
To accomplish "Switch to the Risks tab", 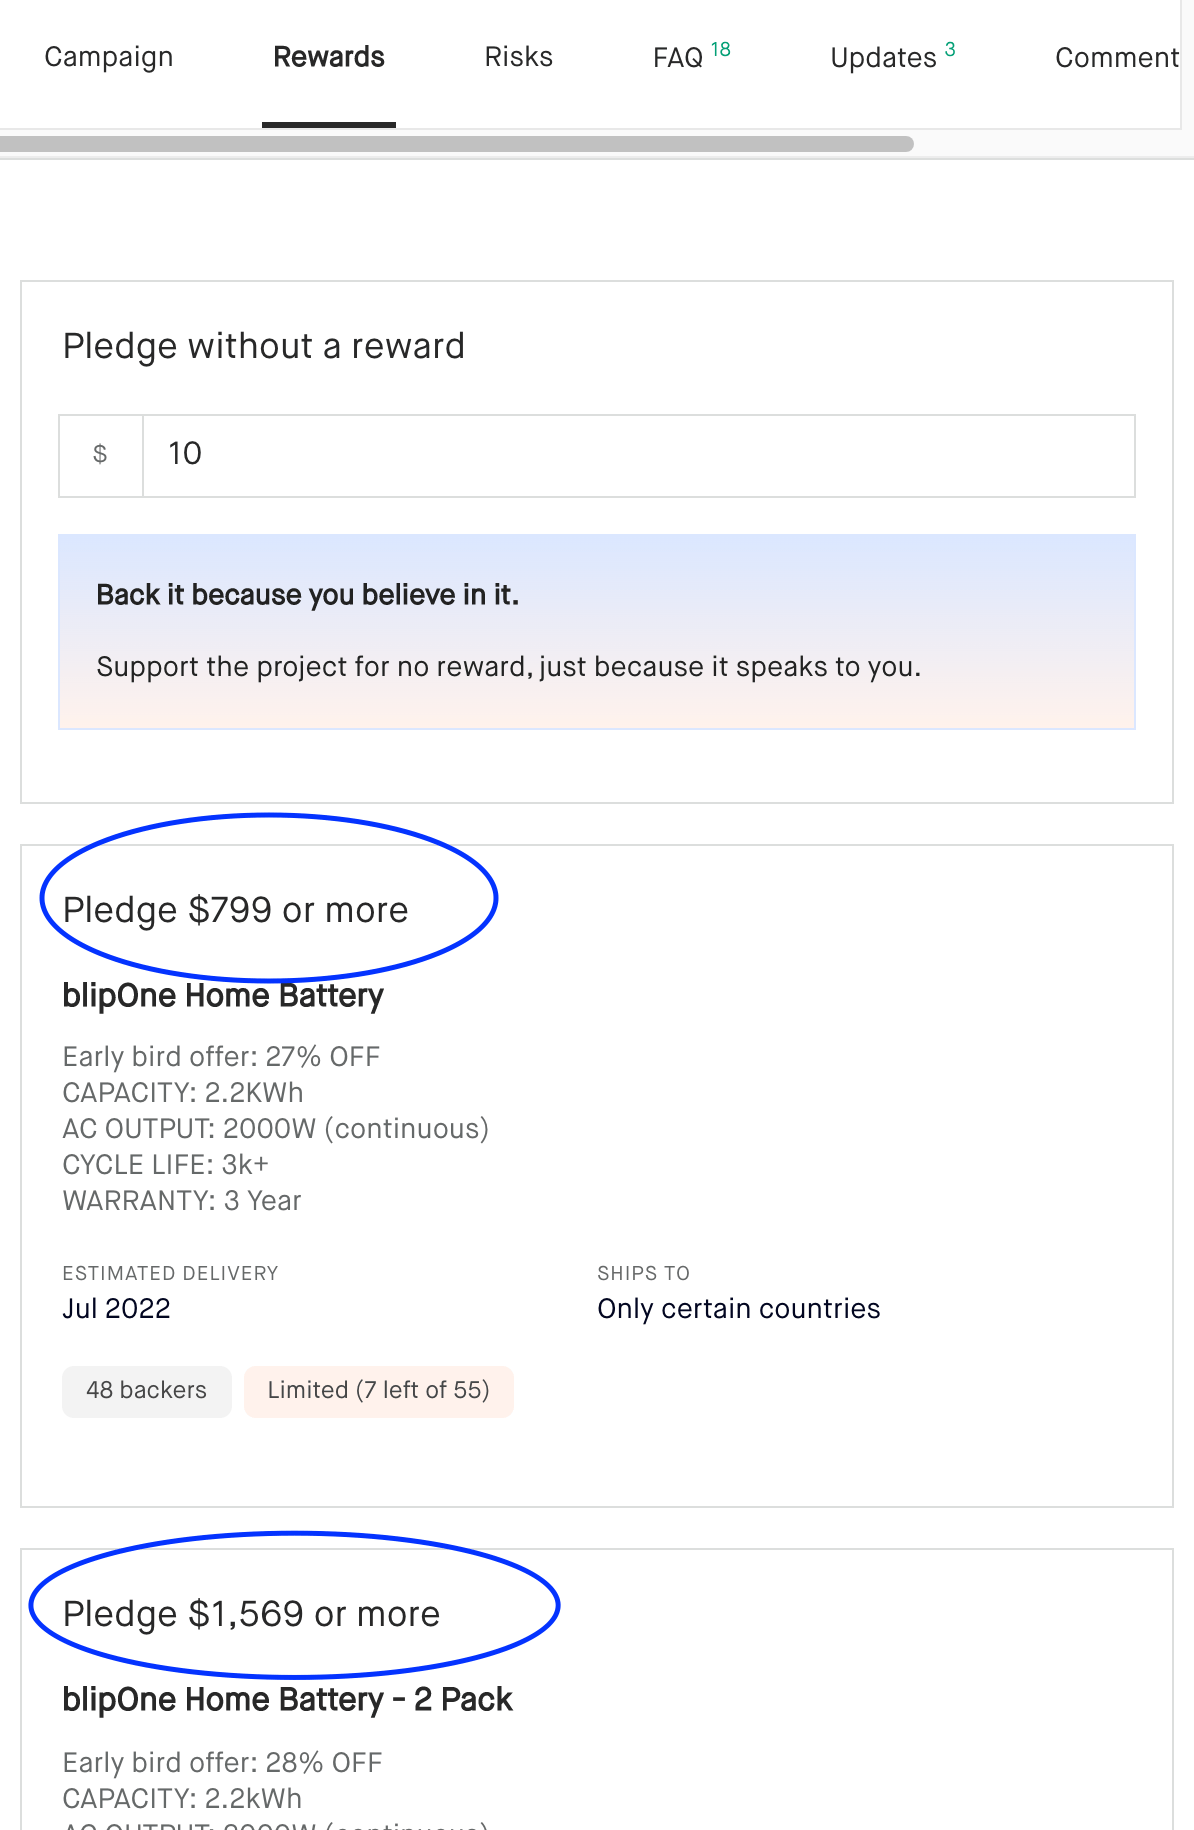I will (518, 57).
